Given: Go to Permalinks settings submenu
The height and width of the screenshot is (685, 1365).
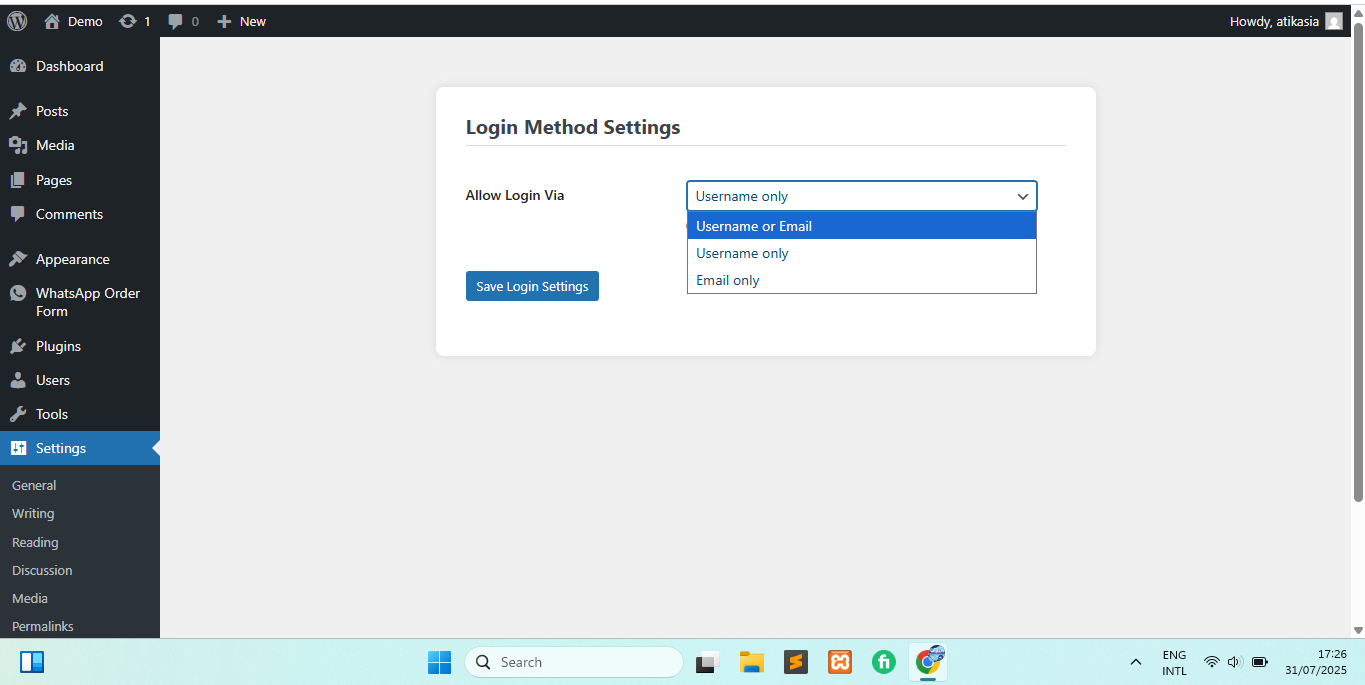Looking at the screenshot, I should pyautogui.click(x=43, y=626).
